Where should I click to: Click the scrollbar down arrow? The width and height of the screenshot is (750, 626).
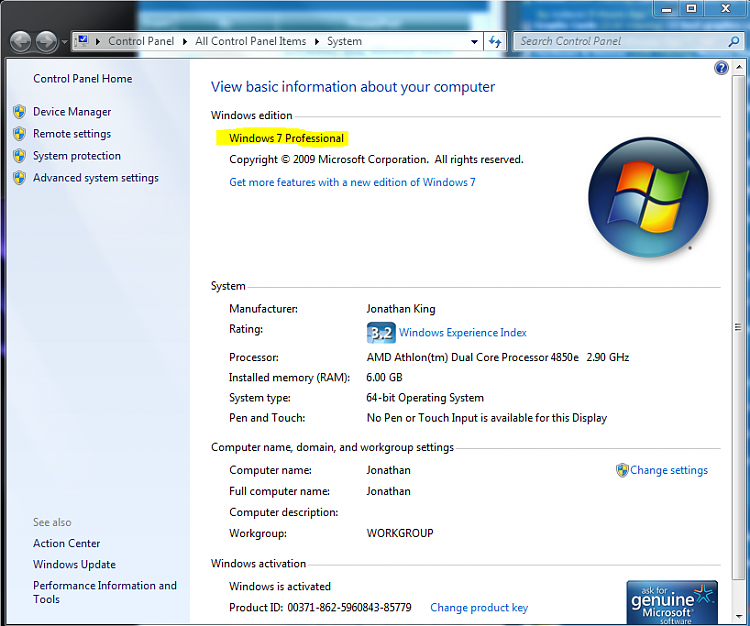point(739,617)
